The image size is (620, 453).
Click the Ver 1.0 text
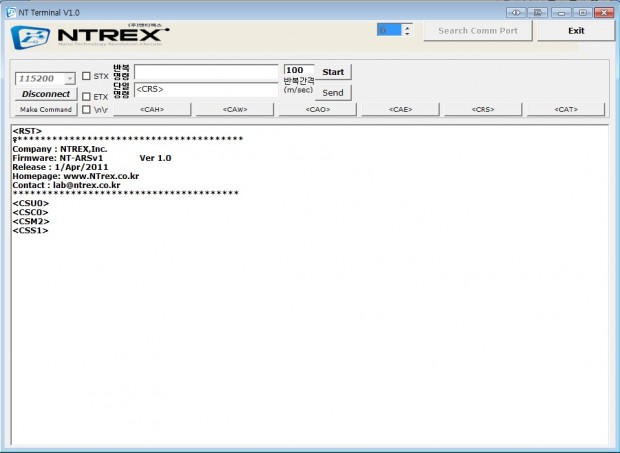(x=155, y=158)
